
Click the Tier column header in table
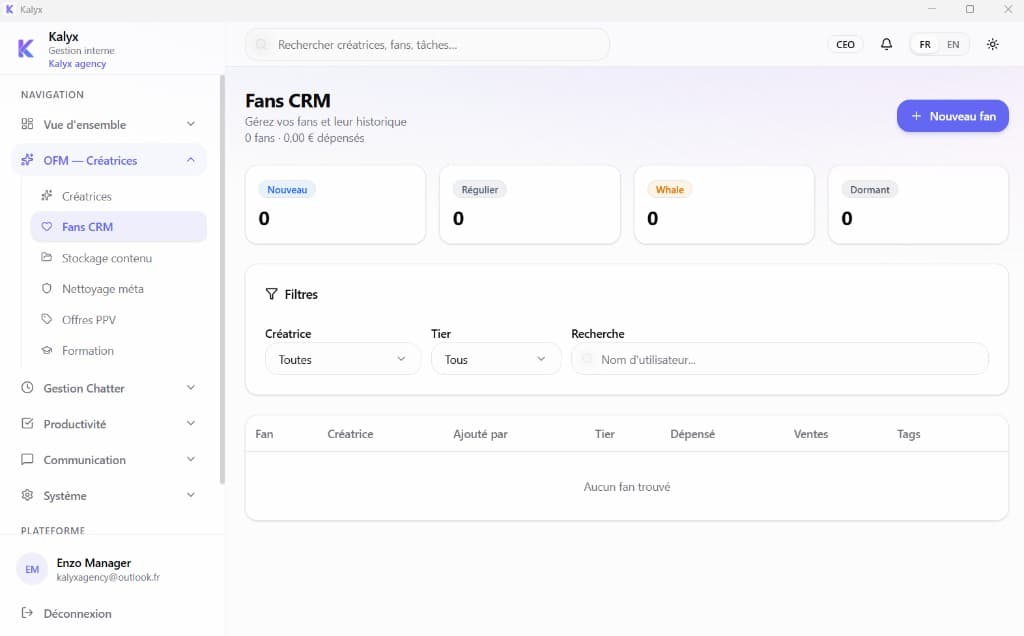click(x=605, y=434)
